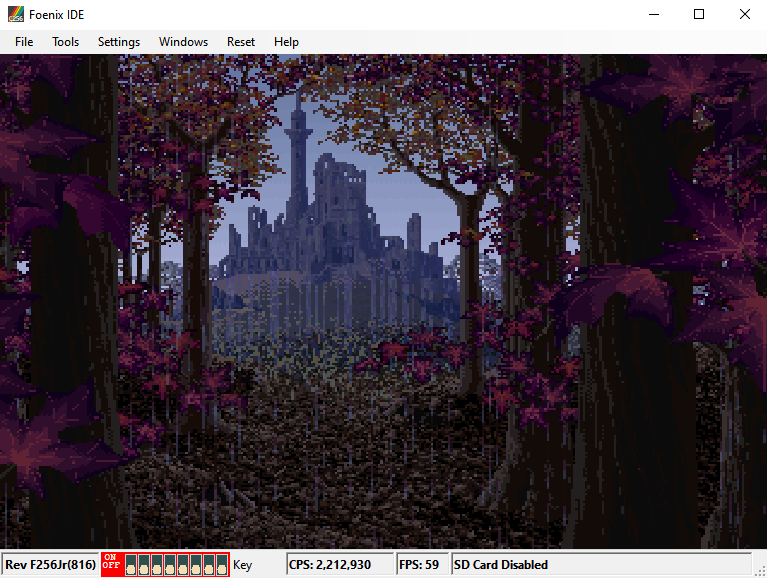Toggle the sixth DIP switch
The image size is (767, 578).
[196, 564]
